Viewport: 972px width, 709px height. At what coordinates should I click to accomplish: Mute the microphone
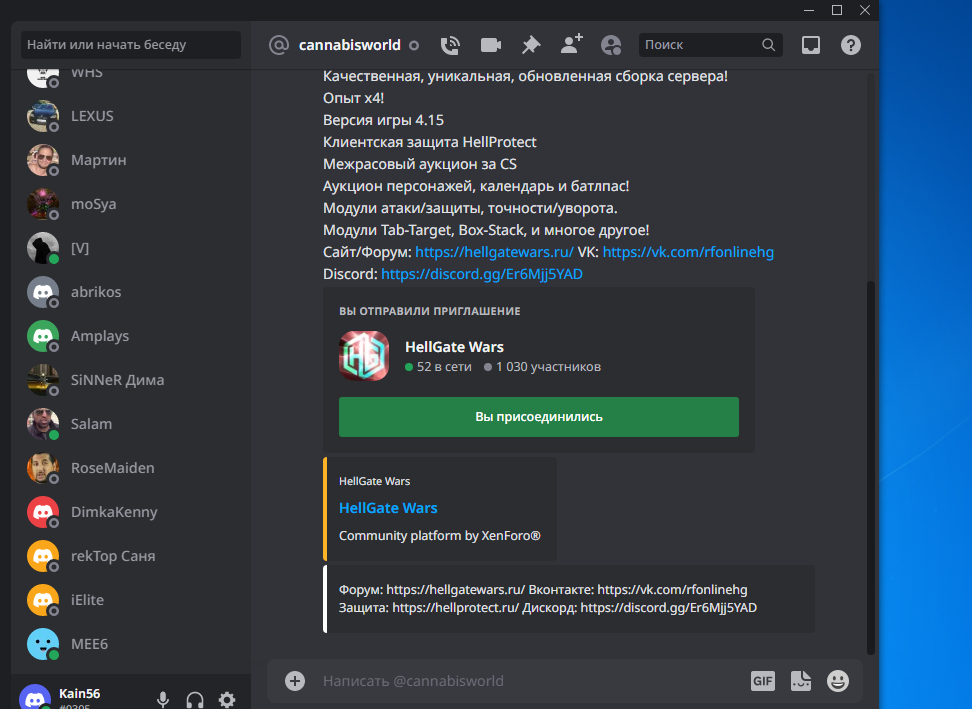point(163,700)
